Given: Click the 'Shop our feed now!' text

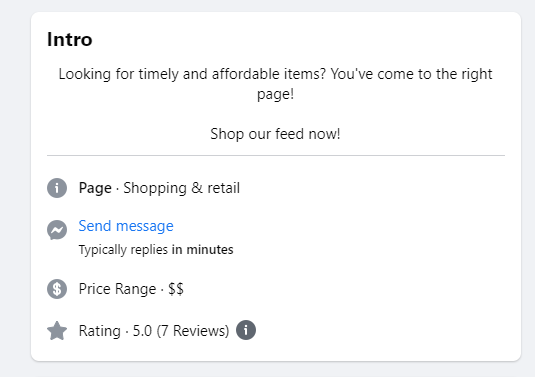Looking at the screenshot, I should [275, 134].
